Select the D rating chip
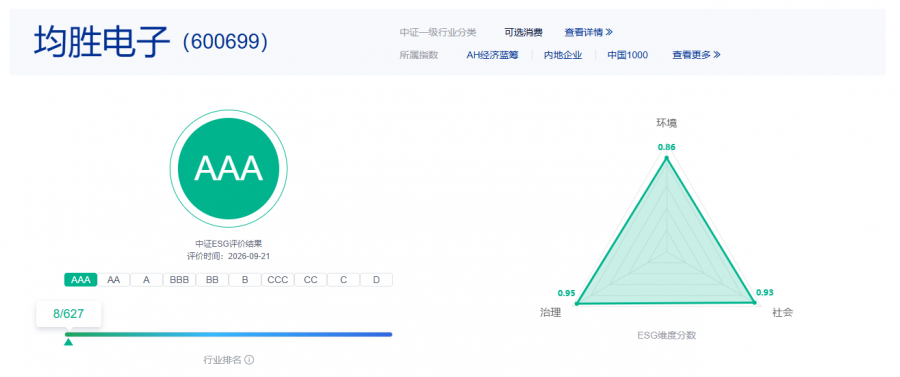Screen dimensions: 900x377 click(376, 279)
